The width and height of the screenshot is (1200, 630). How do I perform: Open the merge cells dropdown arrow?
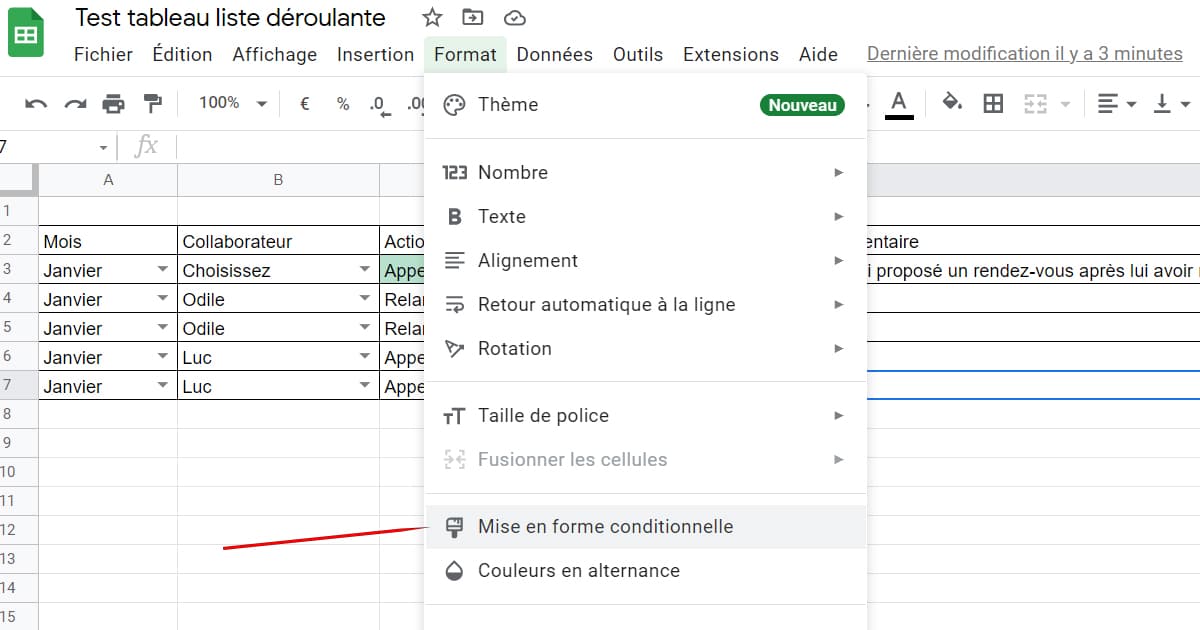[x=1065, y=104]
